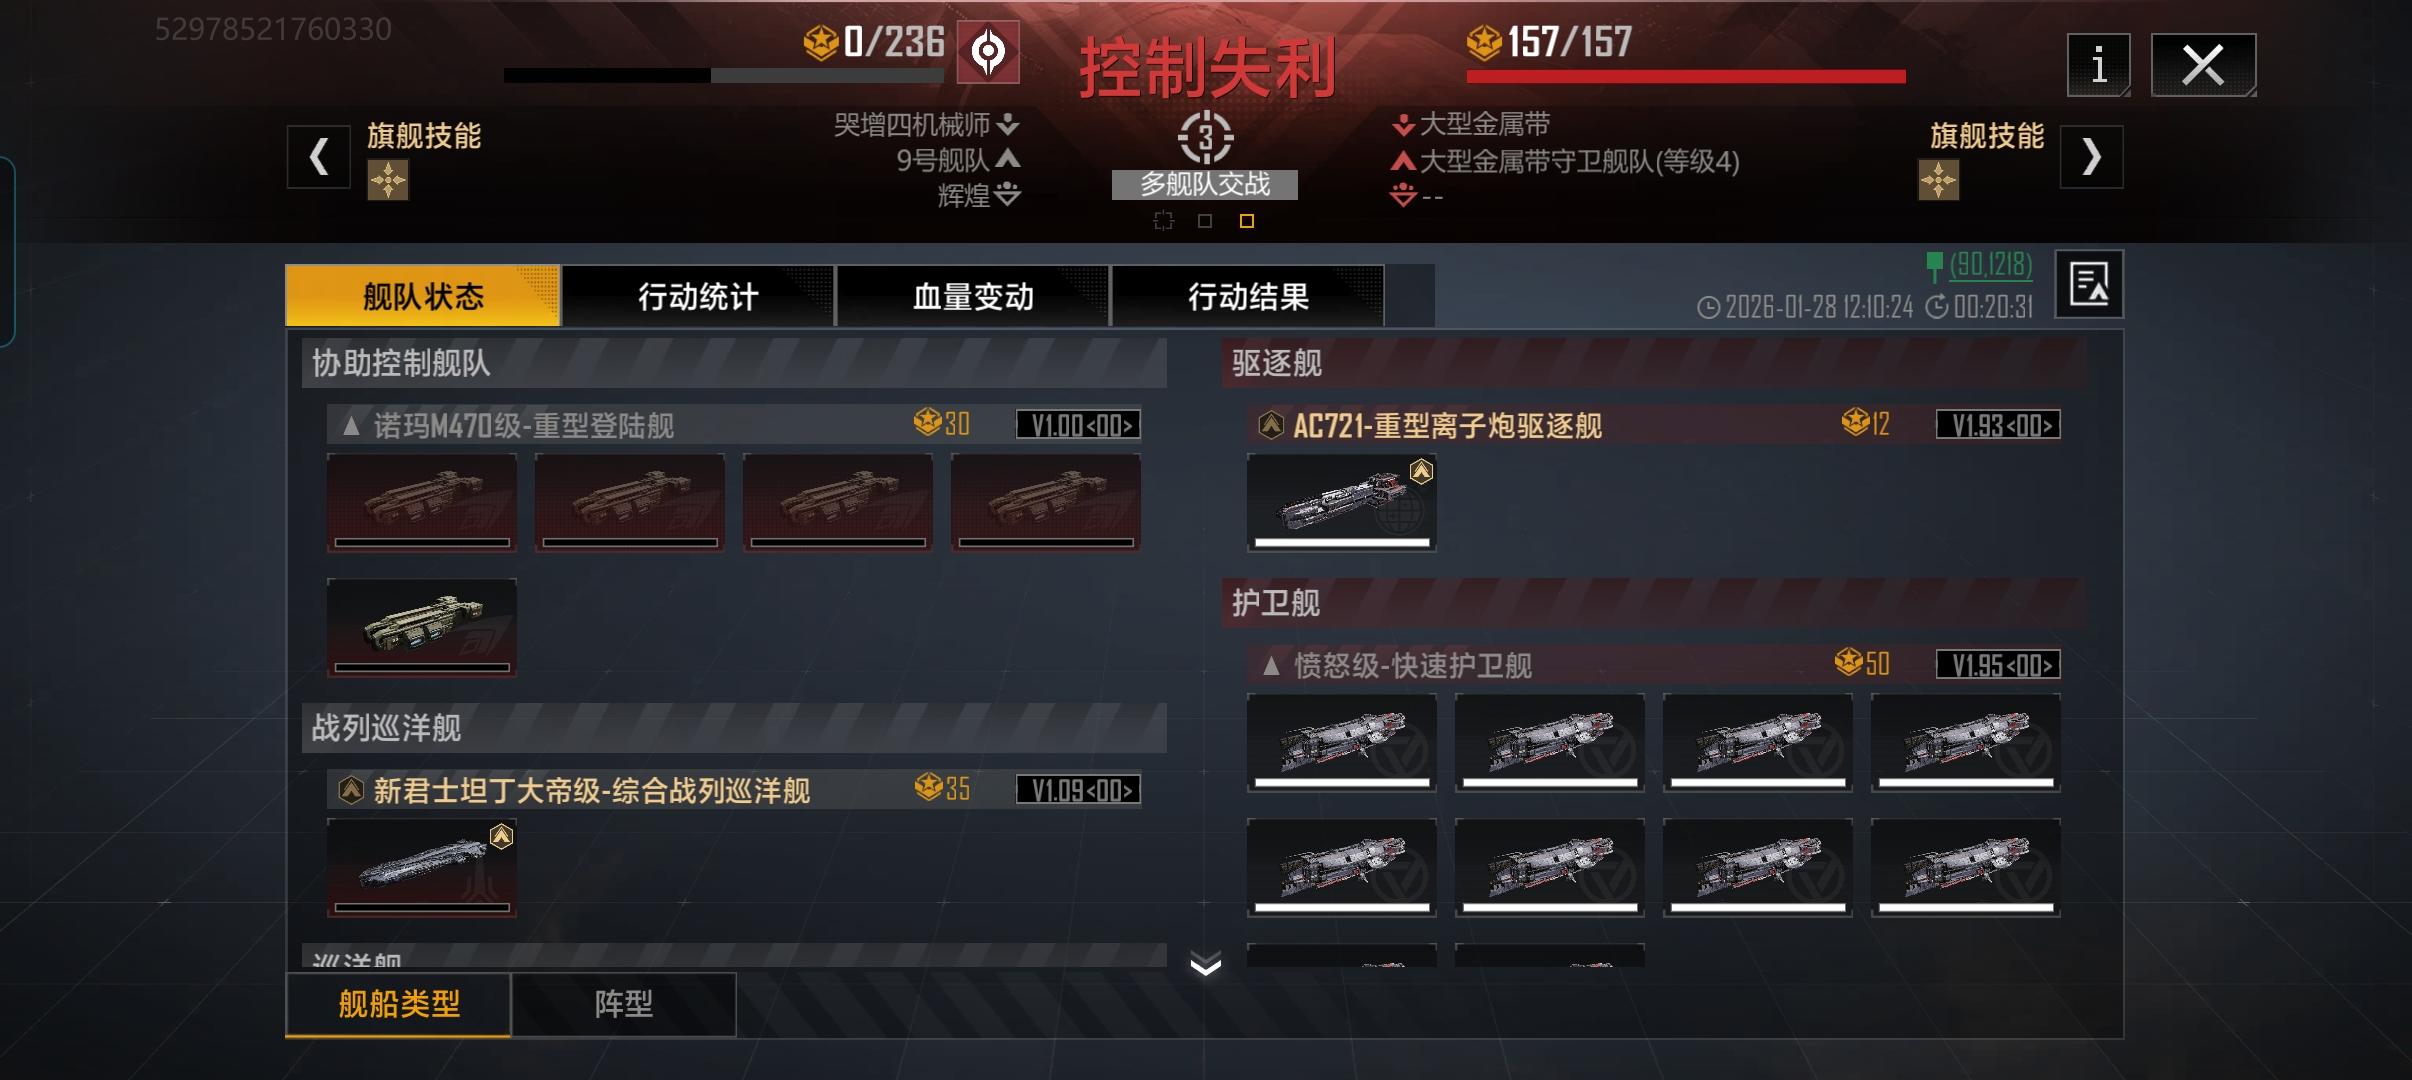Switch to the 行动统计 tab
Image resolution: width=2412 pixels, height=1080 pixels.
[698, 296]
